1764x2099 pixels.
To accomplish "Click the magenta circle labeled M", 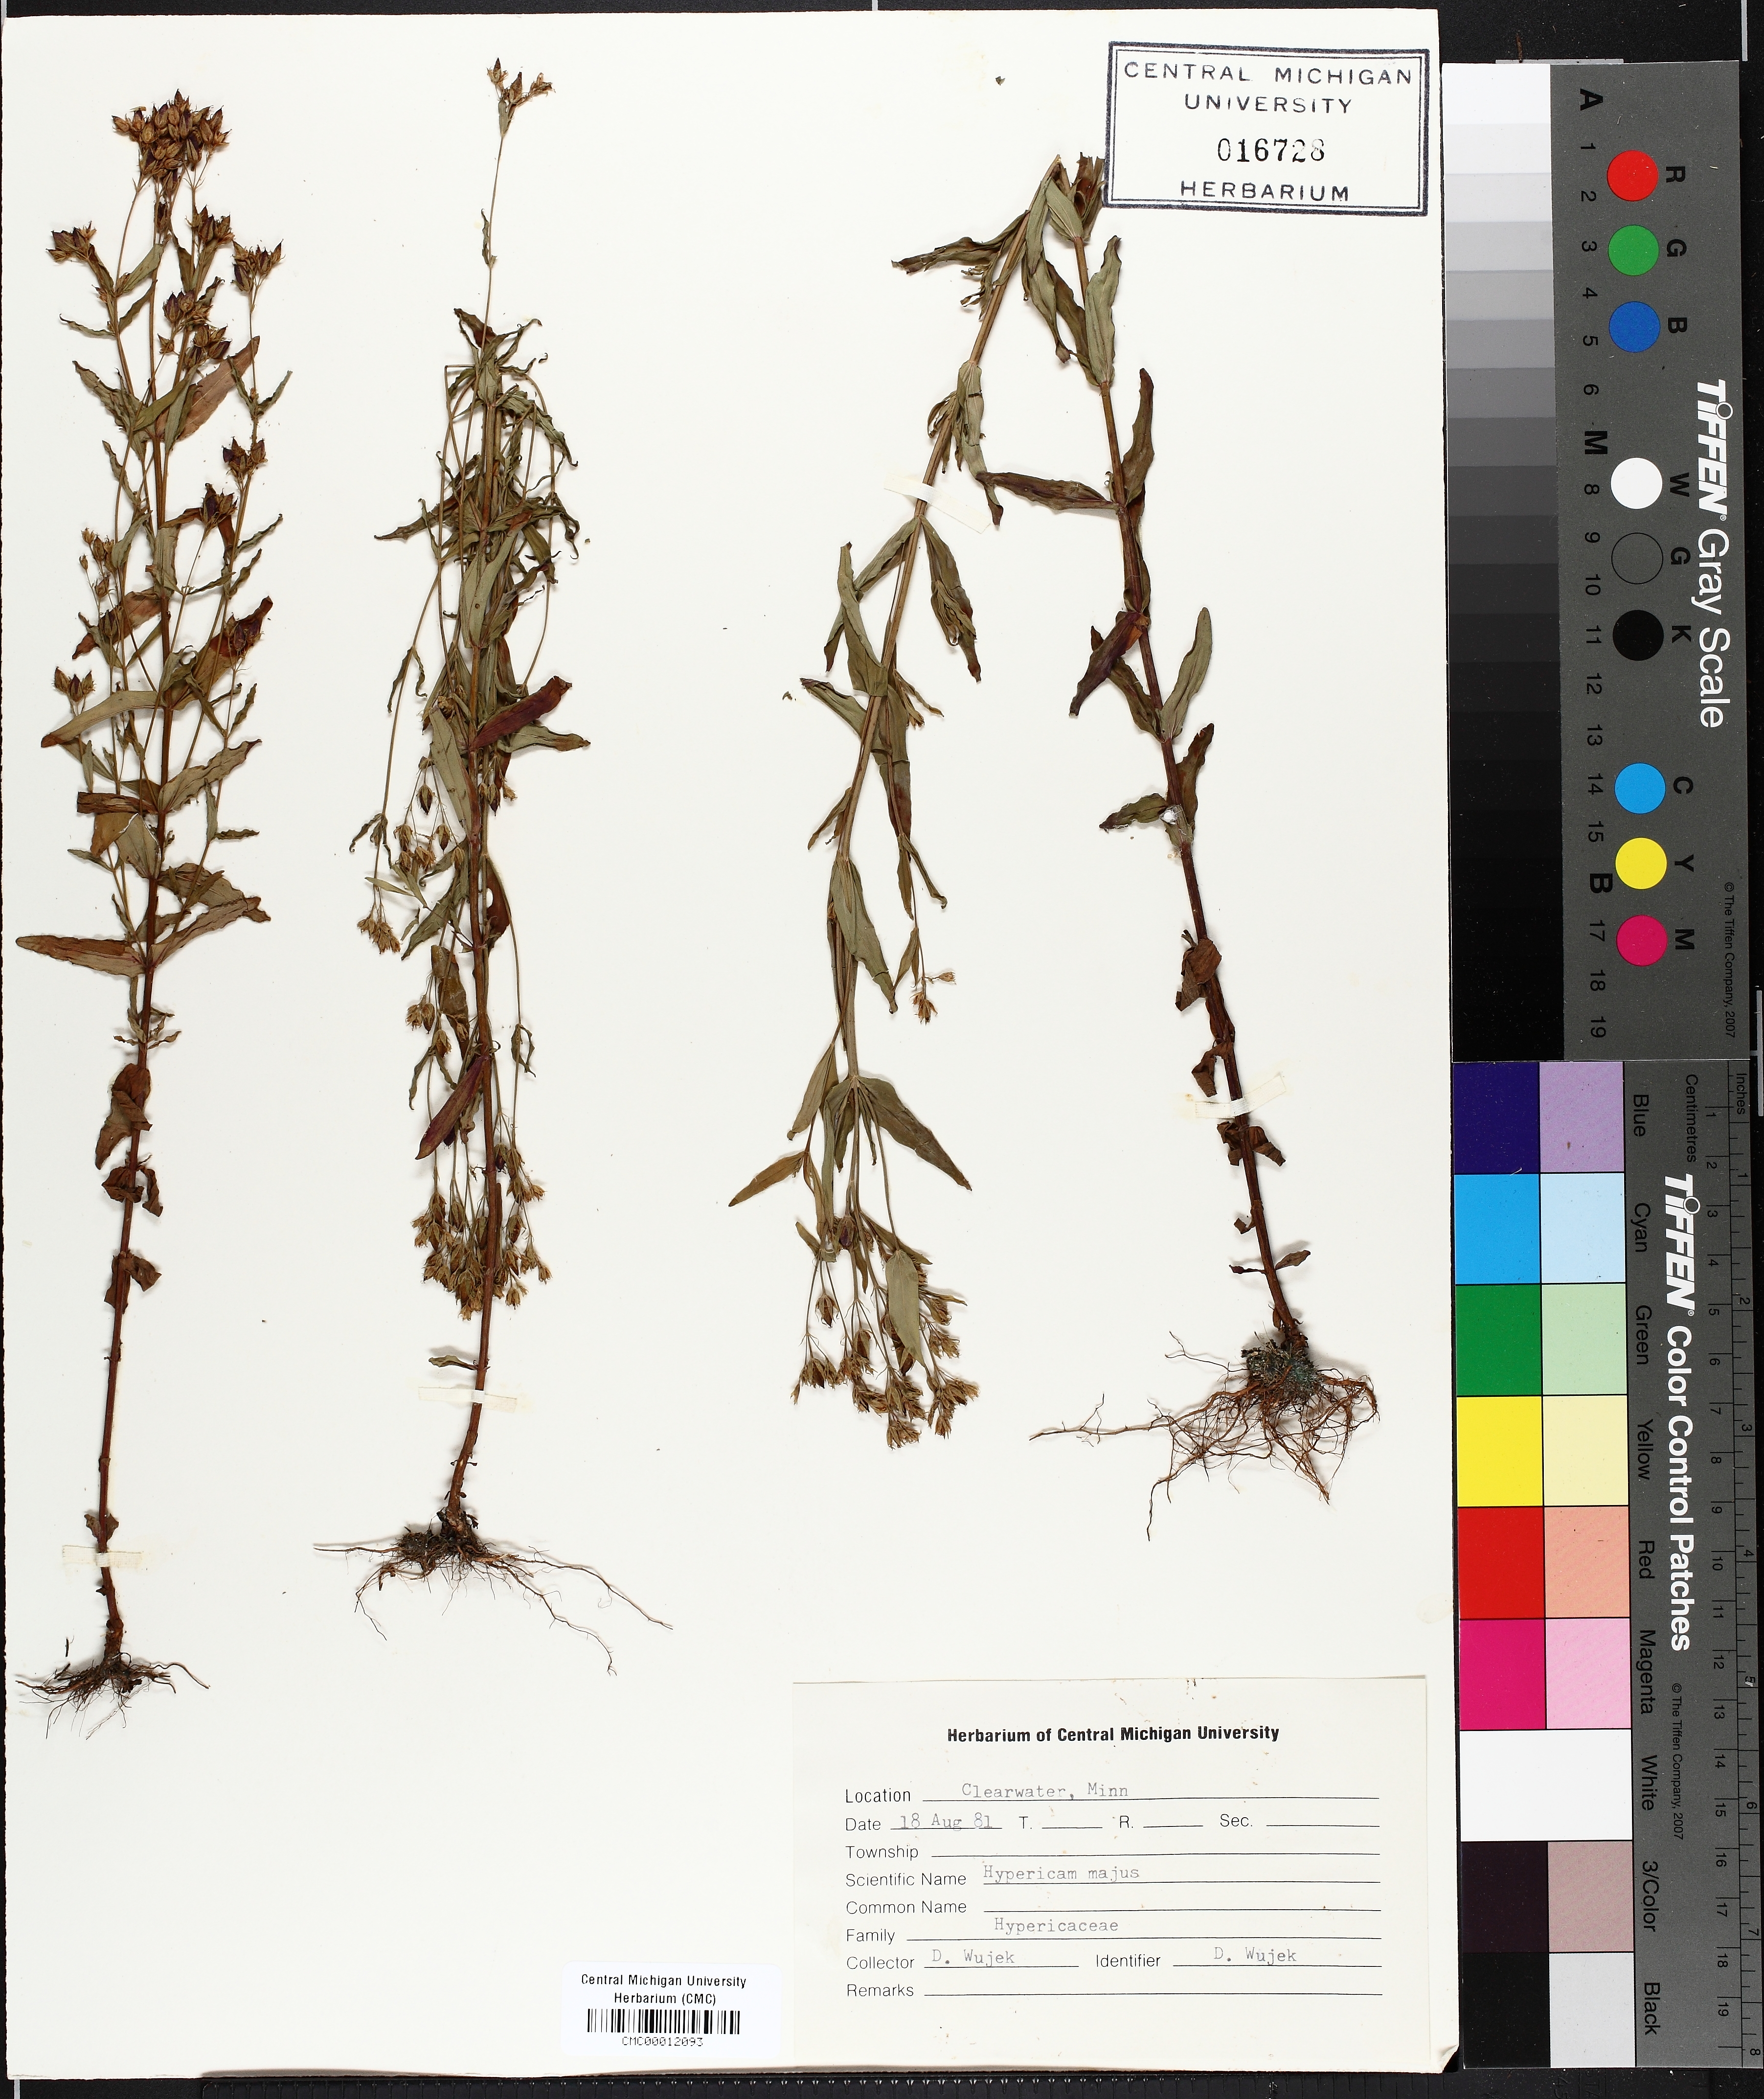I will [1642, 940].
